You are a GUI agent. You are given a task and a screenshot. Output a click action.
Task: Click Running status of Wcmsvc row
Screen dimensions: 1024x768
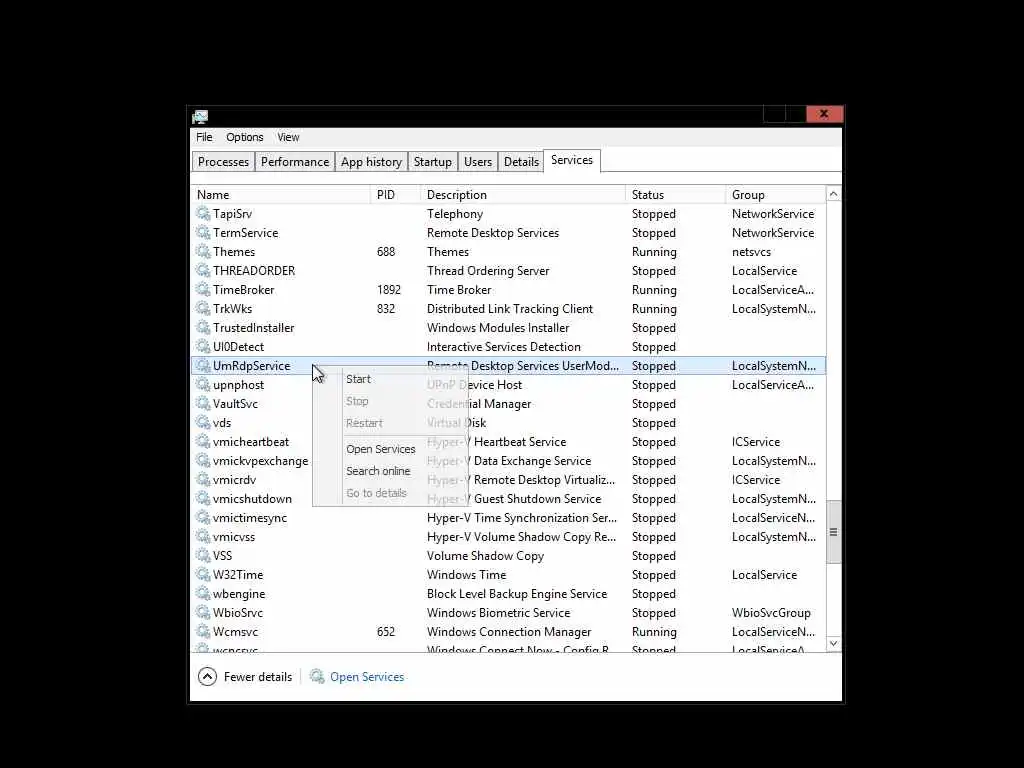pyautogui.click(x=654, y=632)
